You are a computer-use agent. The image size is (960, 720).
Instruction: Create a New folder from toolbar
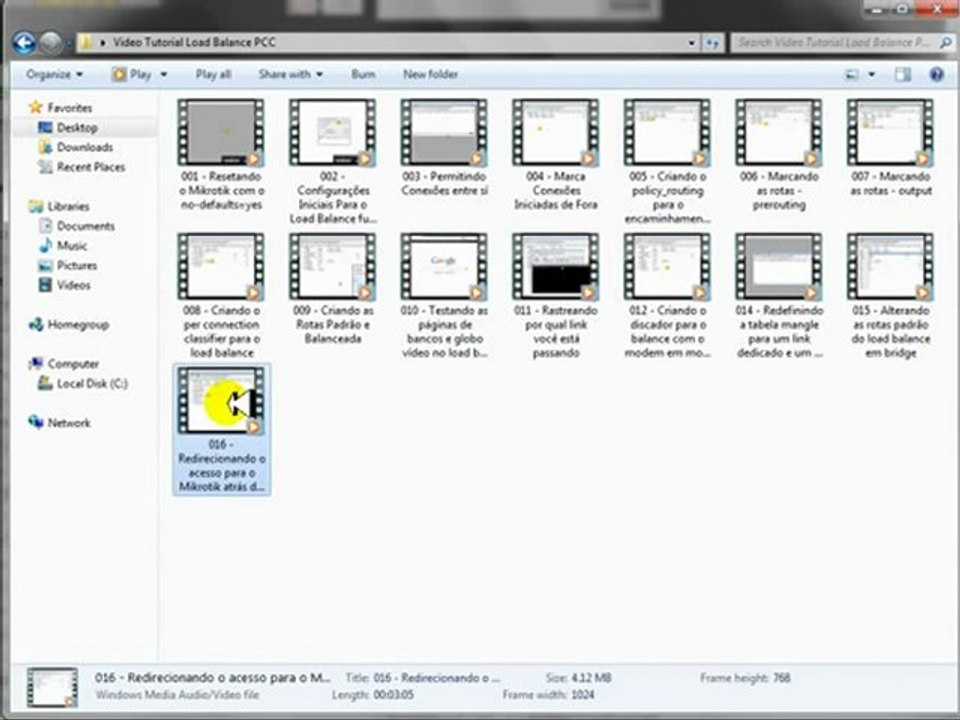click(x=430, y=75)
